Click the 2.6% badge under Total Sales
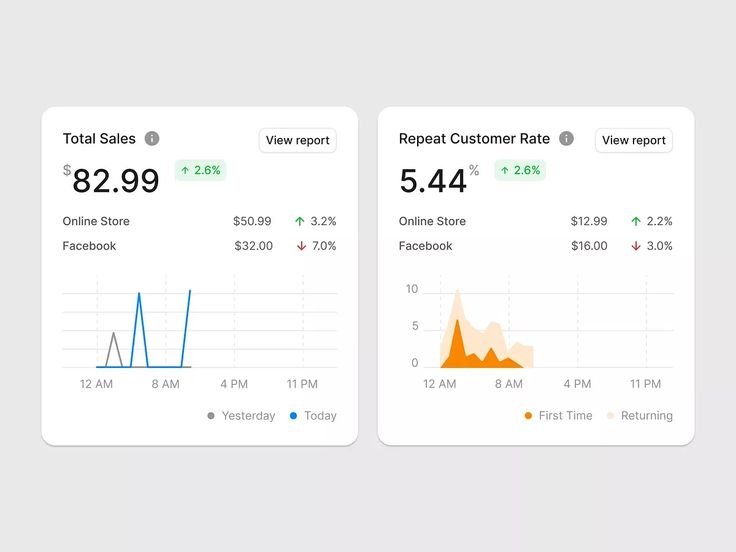736x552 pixels. [x=200, y=171]
